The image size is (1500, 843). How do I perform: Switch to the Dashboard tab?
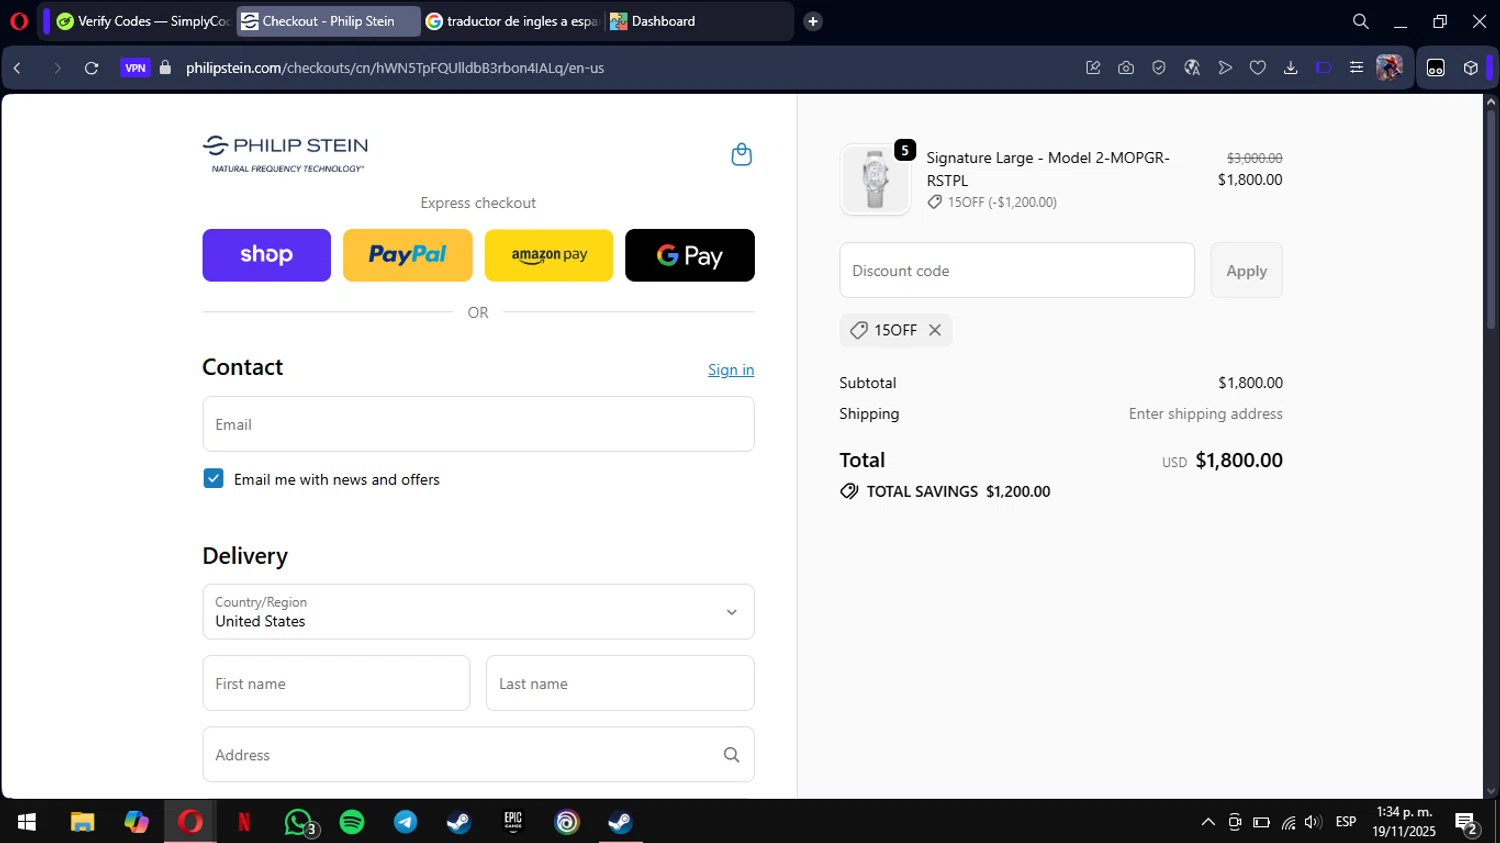(x=697, y=21)
